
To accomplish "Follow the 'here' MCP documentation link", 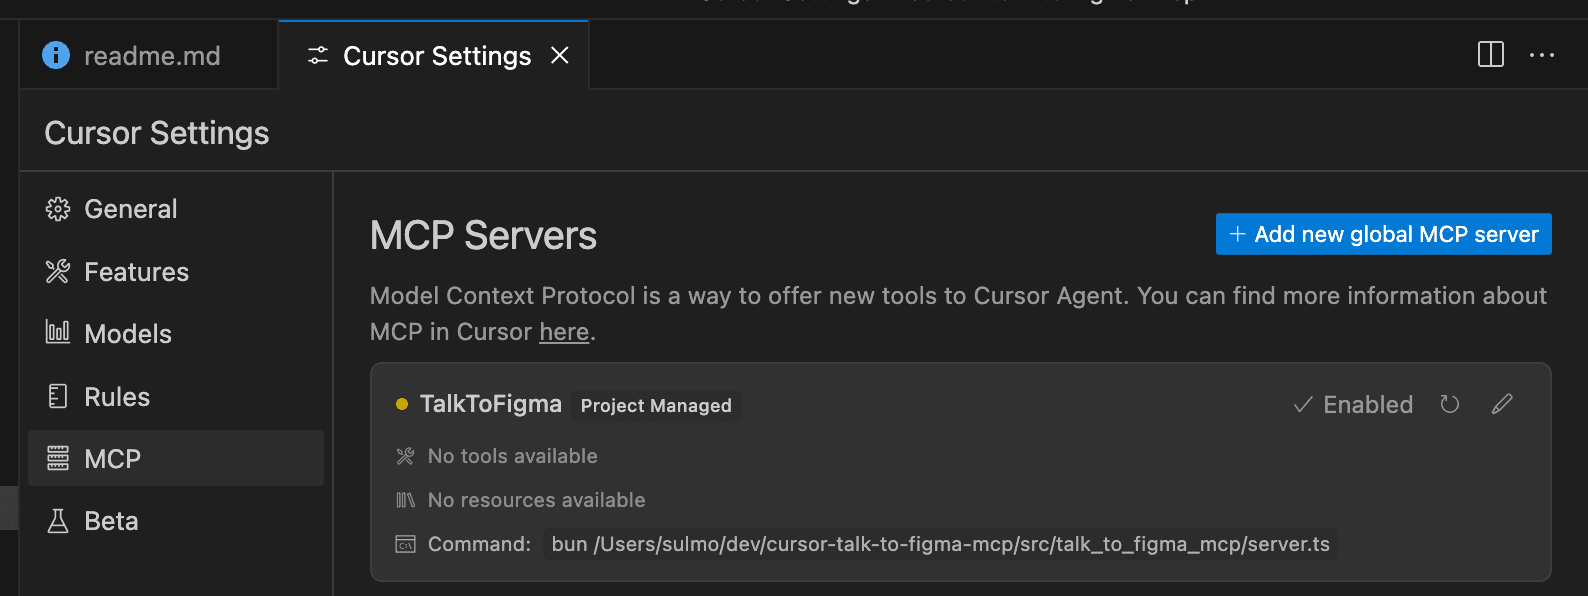I will 564,332.
